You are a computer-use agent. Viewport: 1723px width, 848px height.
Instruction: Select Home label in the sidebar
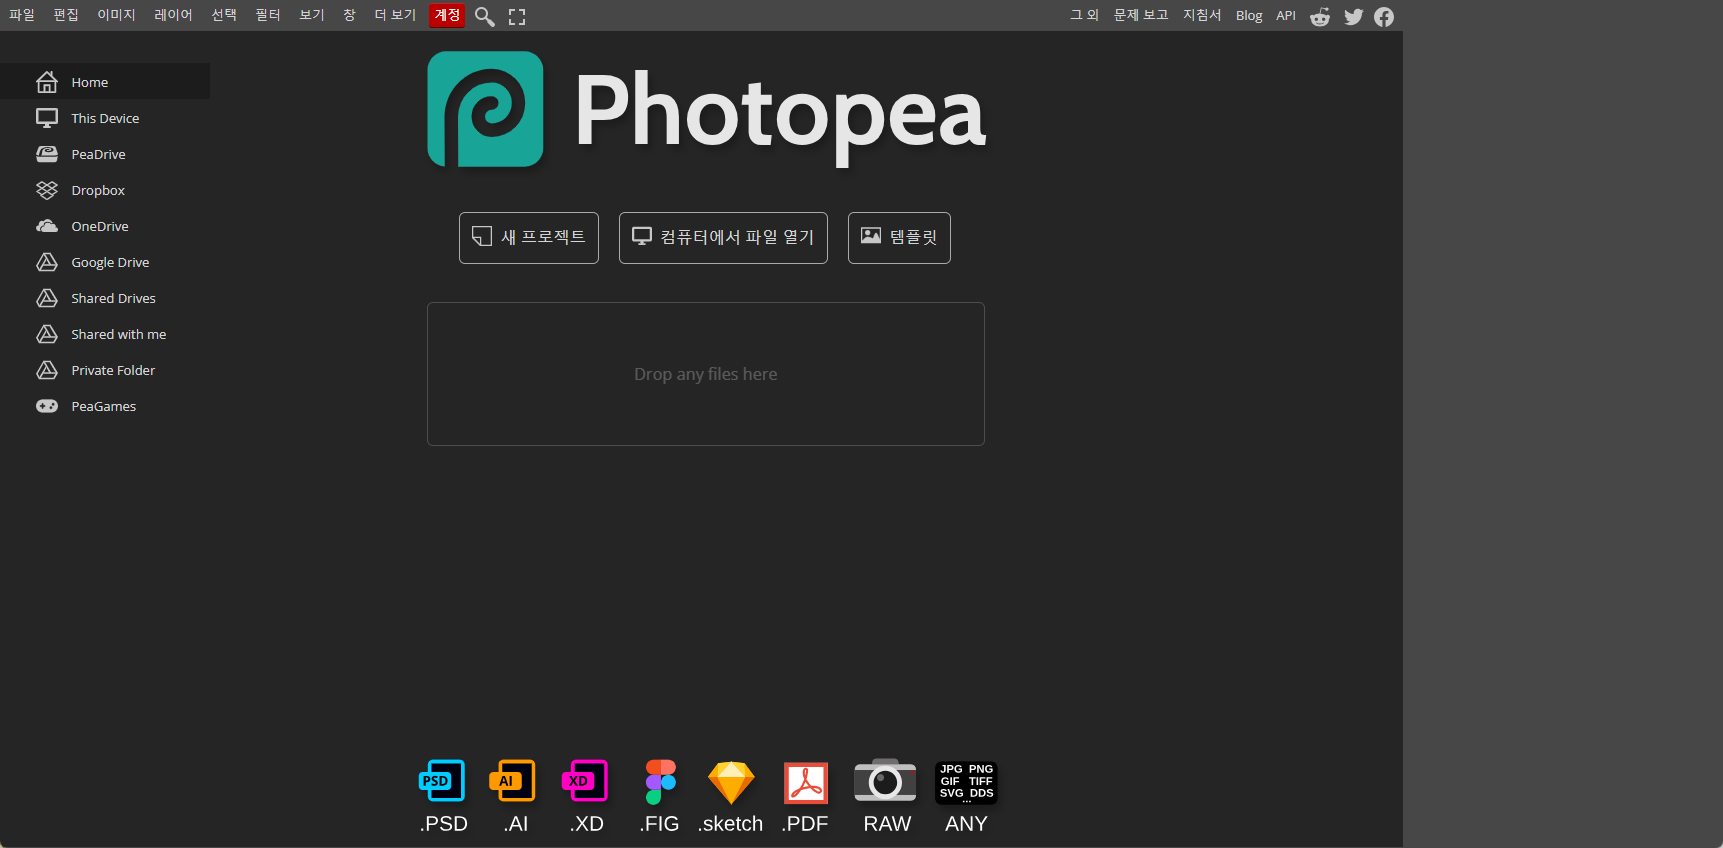90,82
